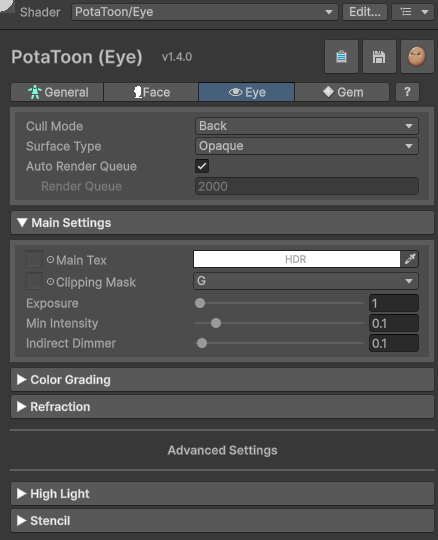Click the Indirect Dimmer slider handle

click(202, 343)
